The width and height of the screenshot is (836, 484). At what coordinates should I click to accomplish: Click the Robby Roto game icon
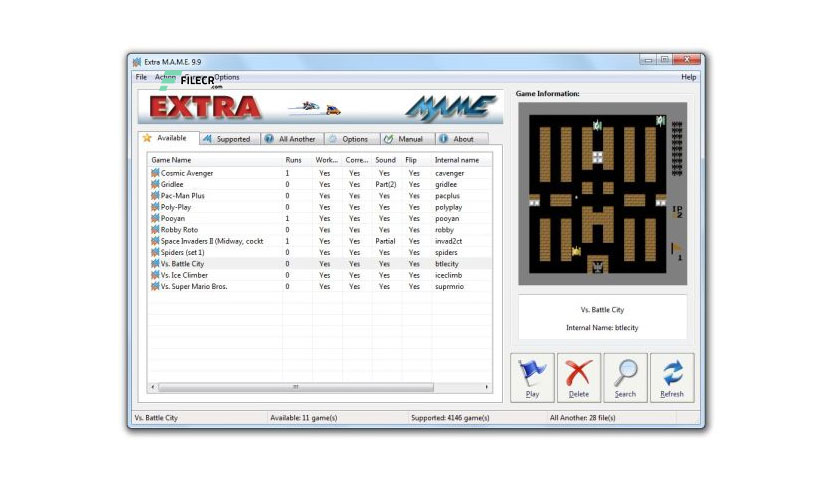pyautogui.click(x=155, y=229)
